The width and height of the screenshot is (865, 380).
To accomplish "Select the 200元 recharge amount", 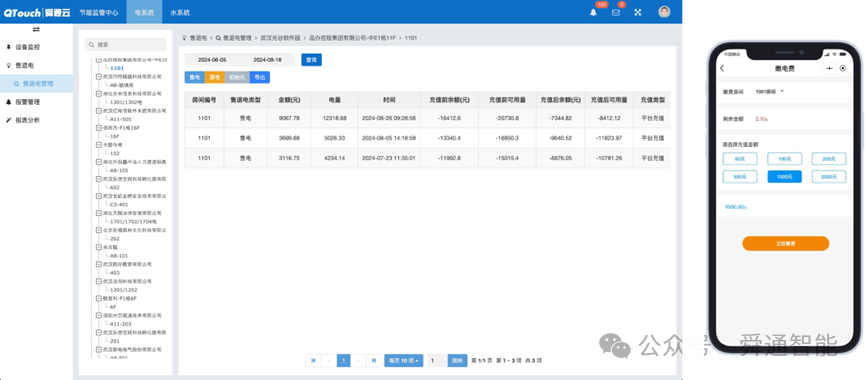I will click(829, 159).
